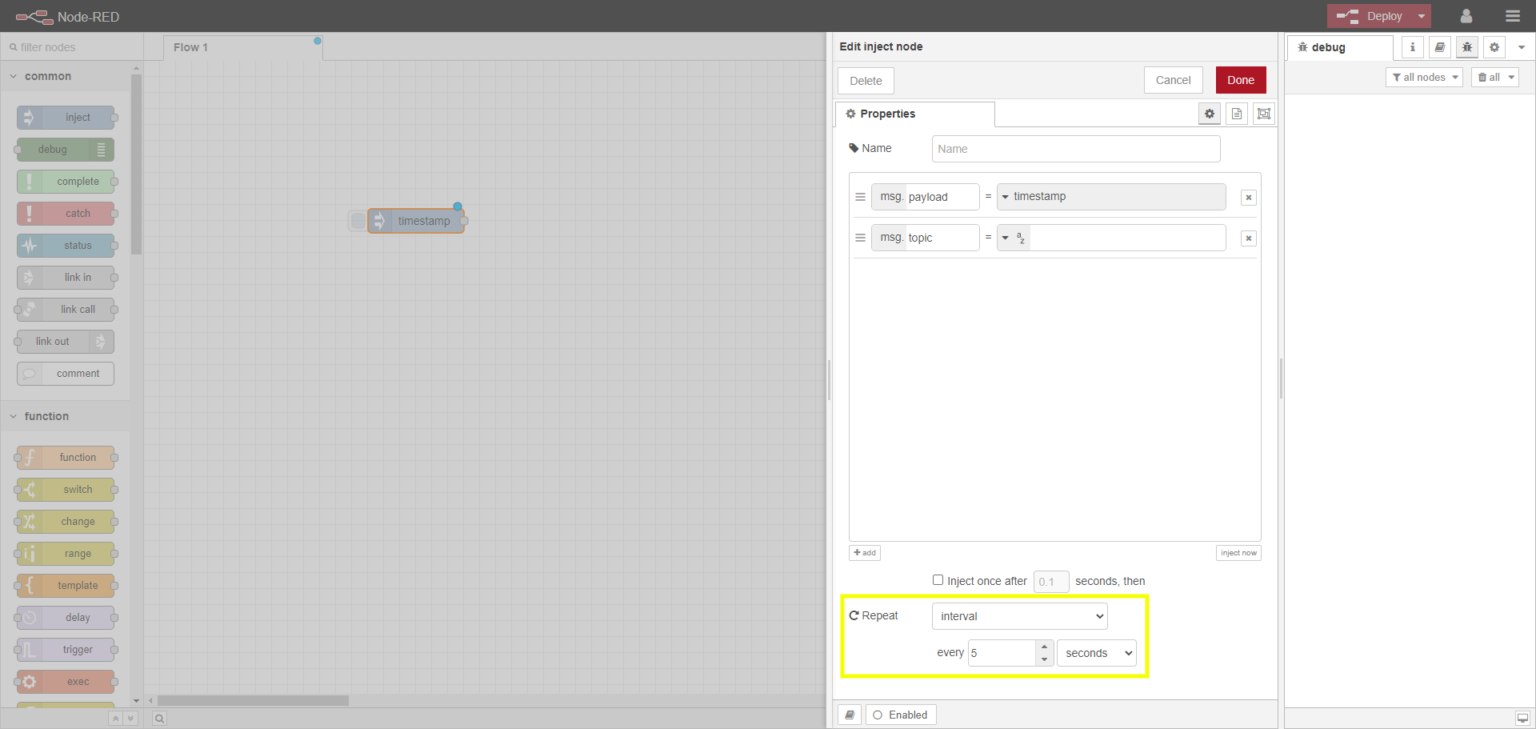Open the seconds unit dropdown
1536x729 pixels.
click(x=1096, y=653)
